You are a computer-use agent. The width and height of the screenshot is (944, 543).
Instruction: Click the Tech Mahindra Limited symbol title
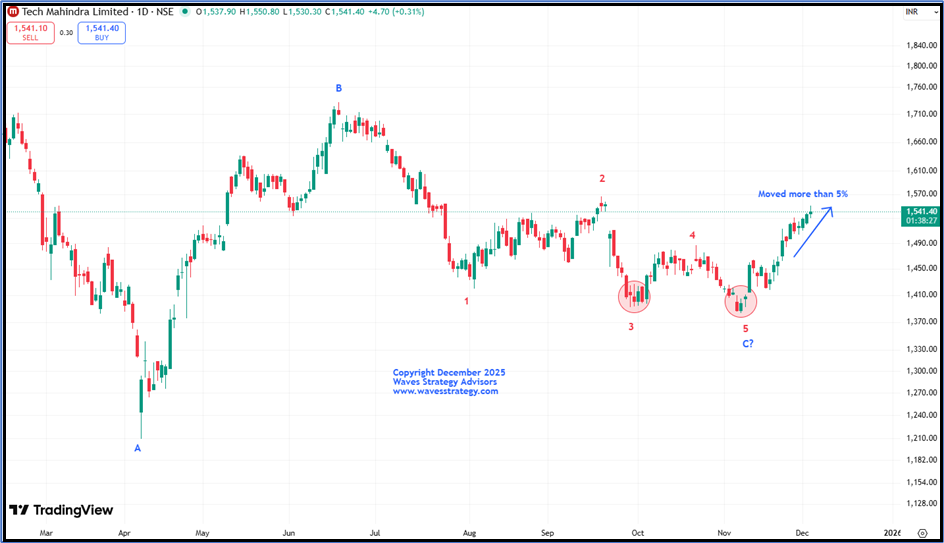tap(75, 11)
